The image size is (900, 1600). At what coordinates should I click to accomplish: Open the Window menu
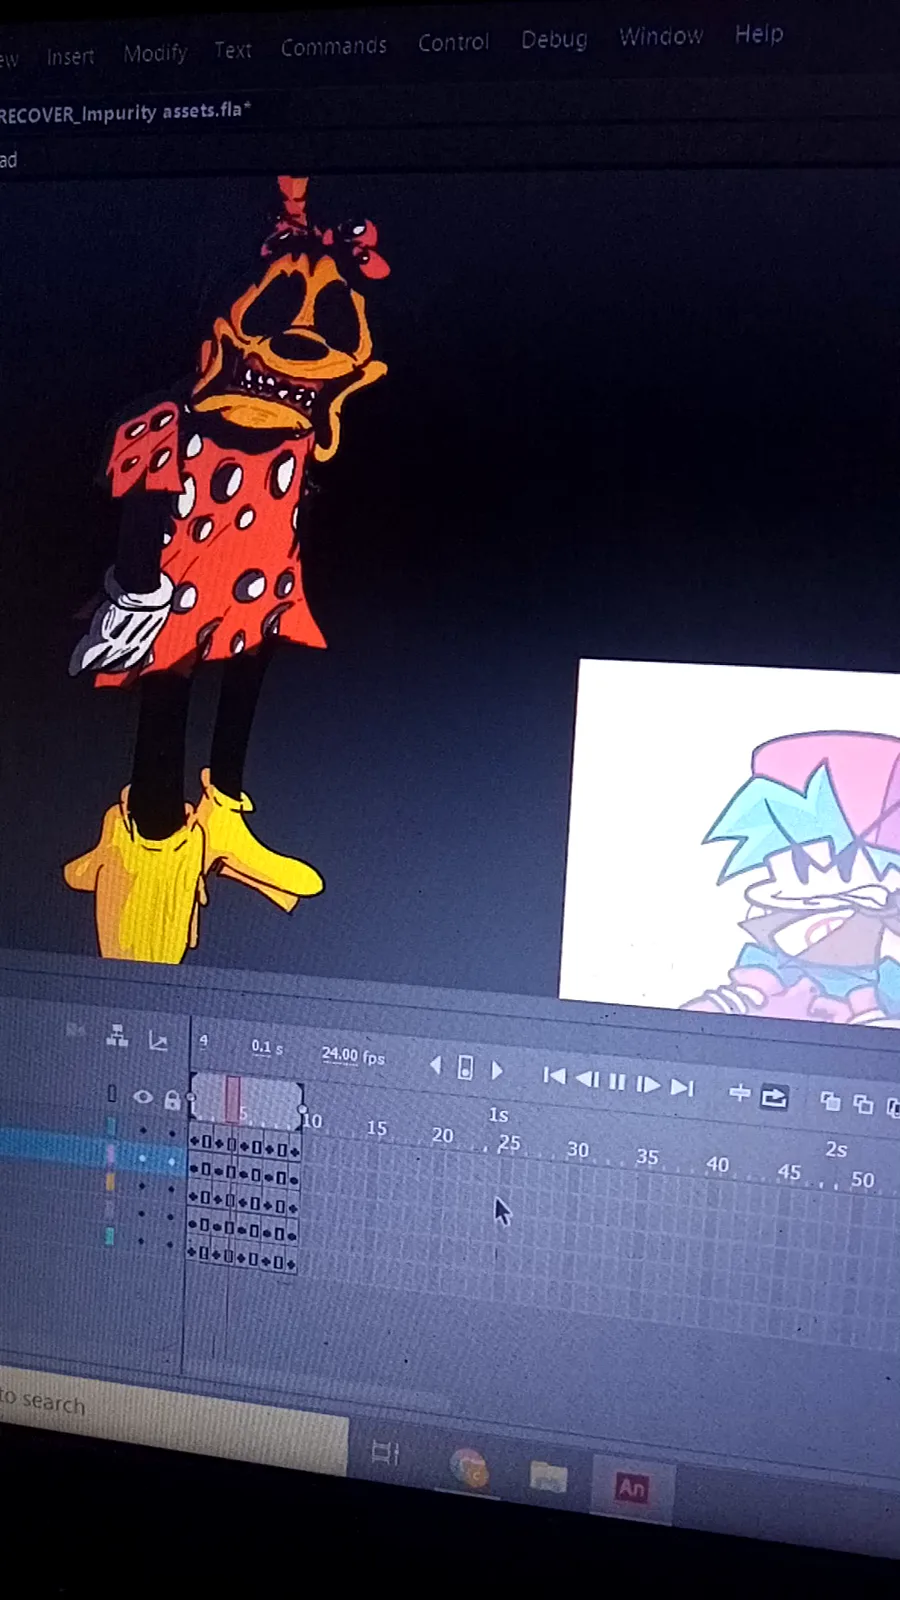pos(660,36)
